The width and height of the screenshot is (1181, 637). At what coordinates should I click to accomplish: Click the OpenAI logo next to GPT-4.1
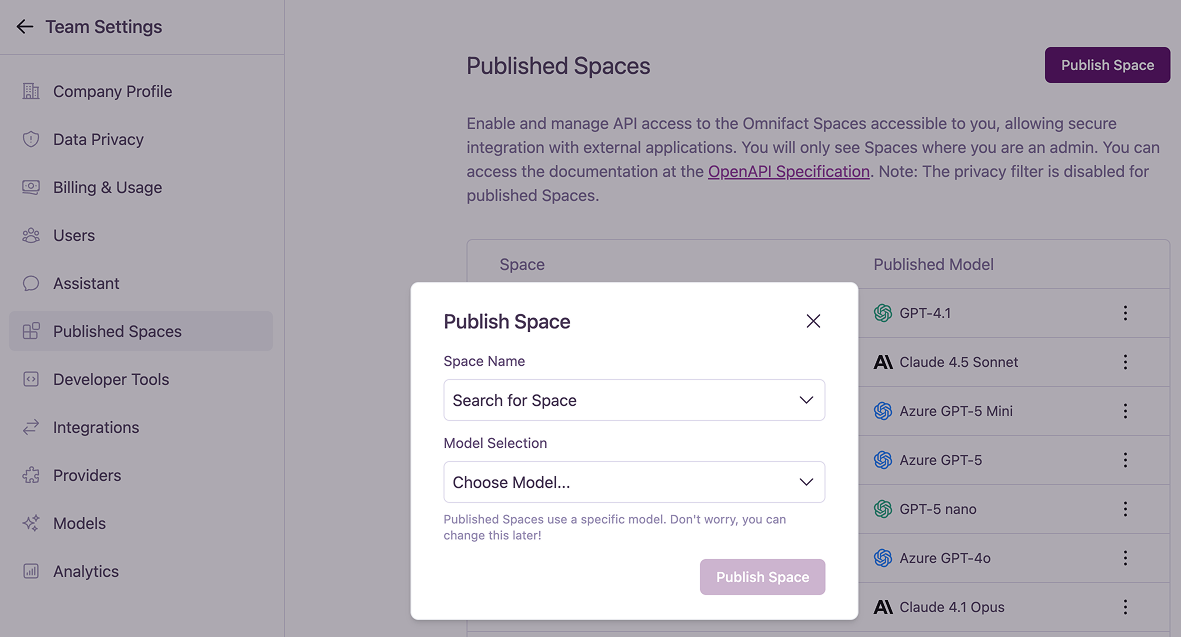pyautogui.click(x=883, y=312)
